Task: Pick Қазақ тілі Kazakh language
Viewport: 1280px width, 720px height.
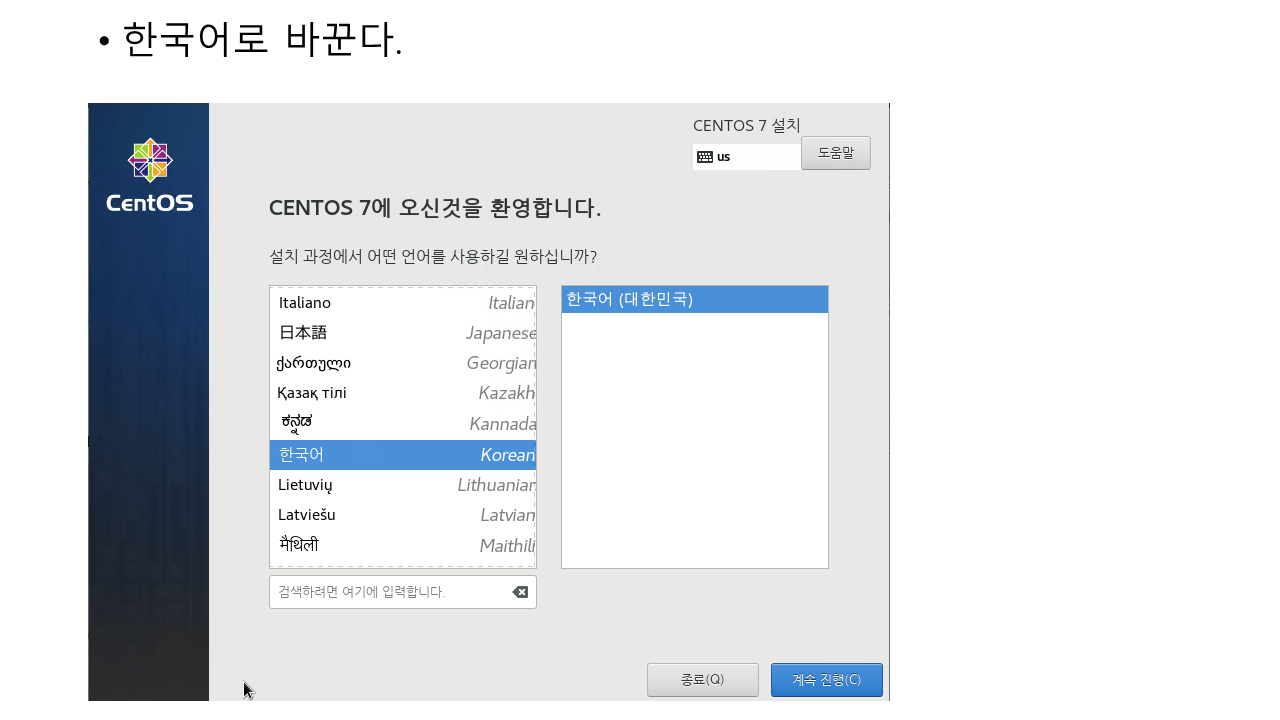Action: [402, 393]
